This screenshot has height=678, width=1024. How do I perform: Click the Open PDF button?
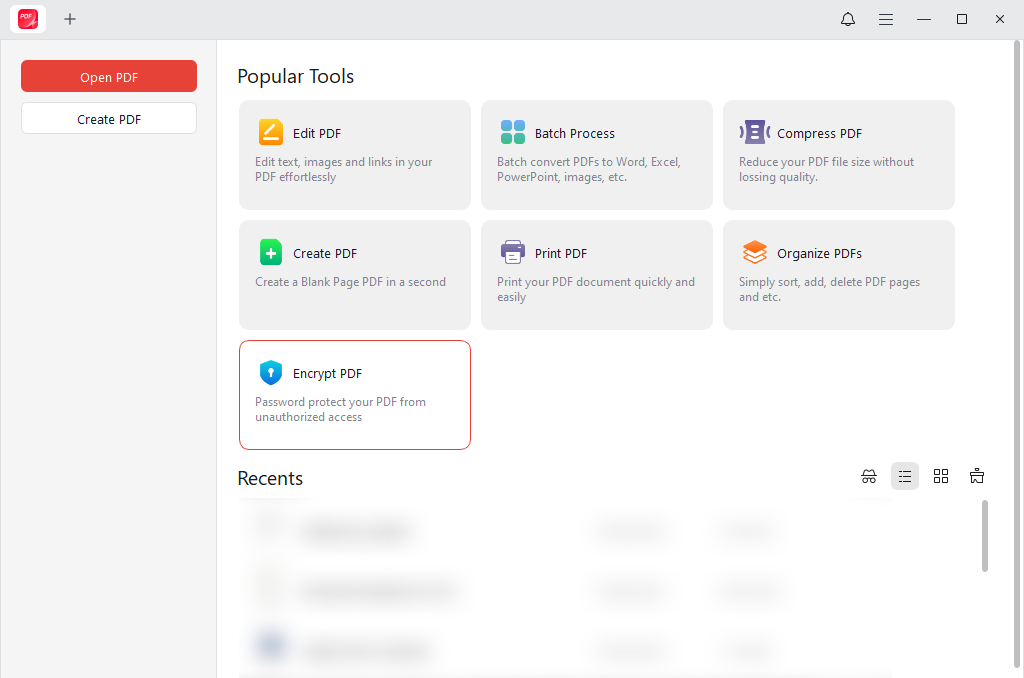(108, 76)
